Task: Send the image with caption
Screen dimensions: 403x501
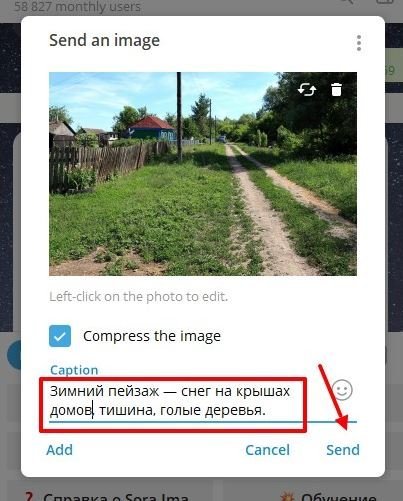Action: pyautogui.click(x=343, y=450)
